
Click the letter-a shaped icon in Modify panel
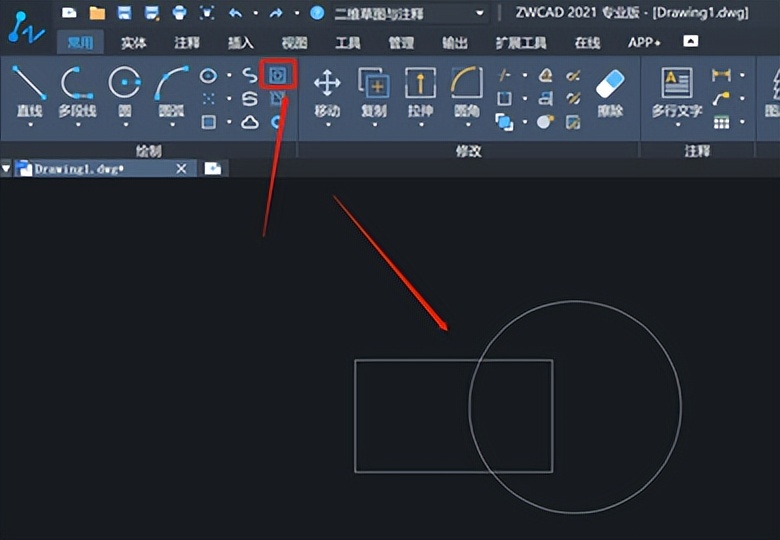(546, 98)
